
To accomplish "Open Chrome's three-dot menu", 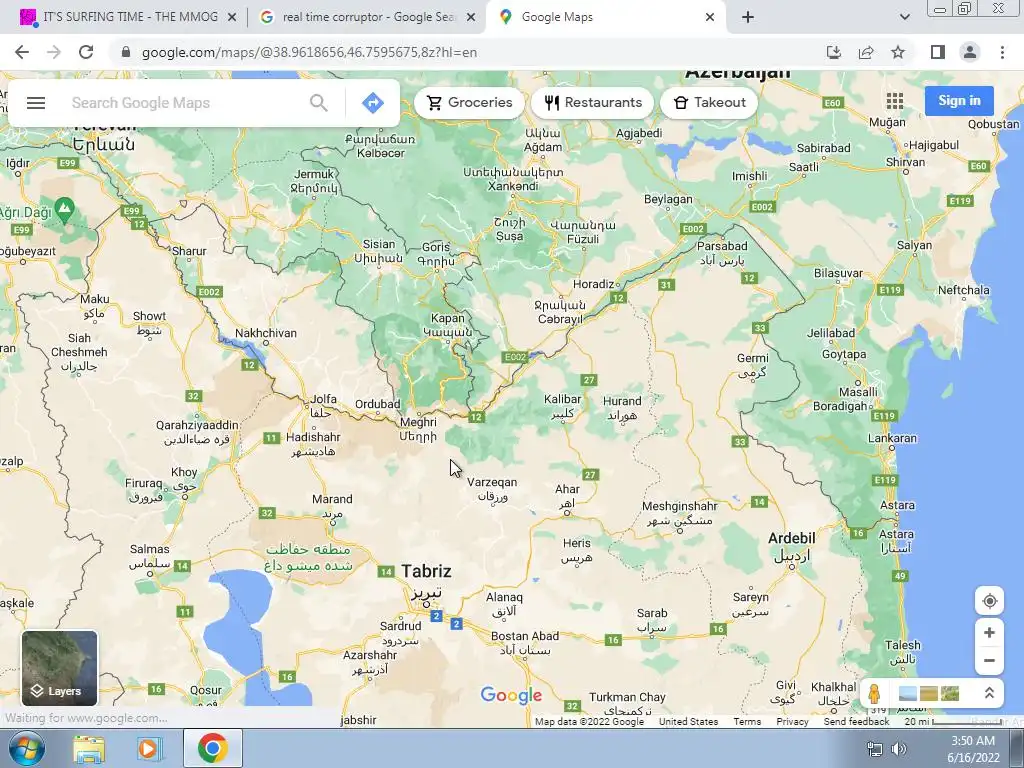I will [1002, 52].
